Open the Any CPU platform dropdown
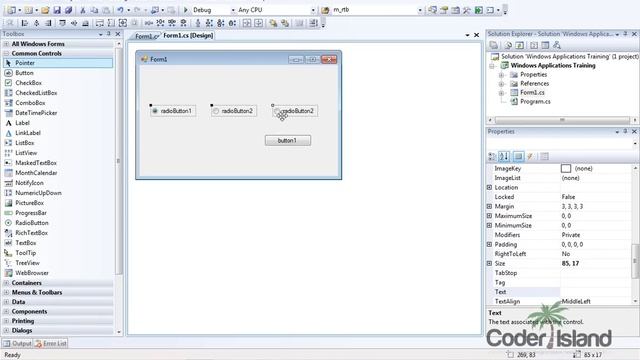The width and height of the screenshot is (640, 360). pos(313,10)
